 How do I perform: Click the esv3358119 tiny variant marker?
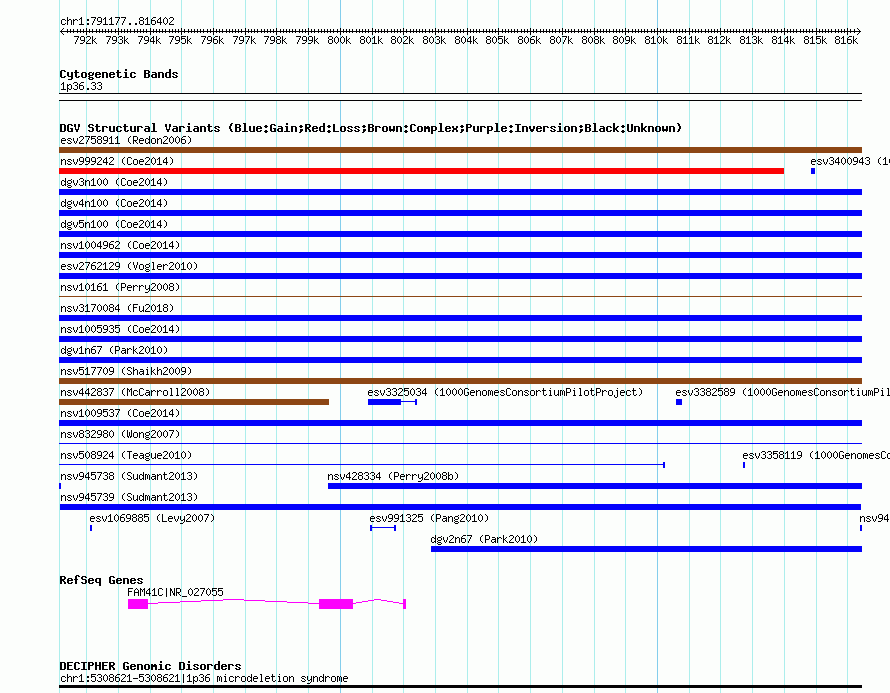click(744, 465)
